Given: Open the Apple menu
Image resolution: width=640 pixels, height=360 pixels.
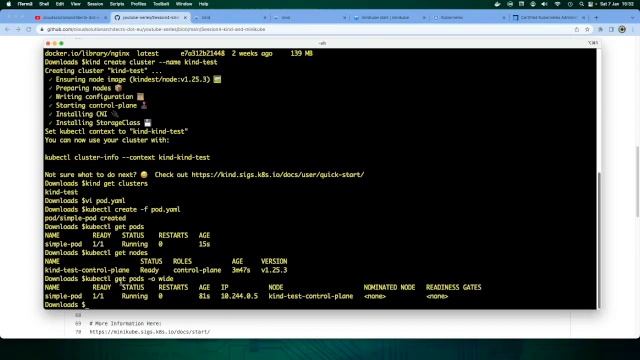Looking at the screenshot, I should point(9,4).
